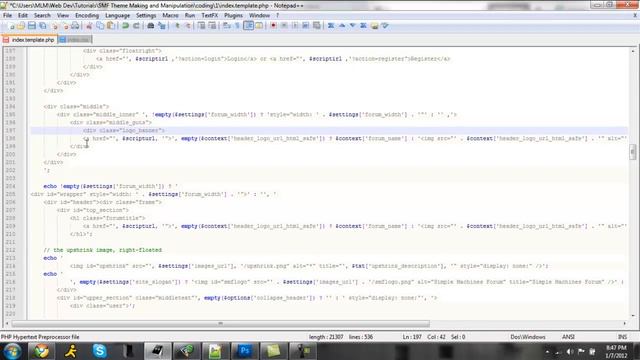The height and width of the screenshot is (360, 640).
Task: Click line number 204 in the margin
Action: (10, 186)
